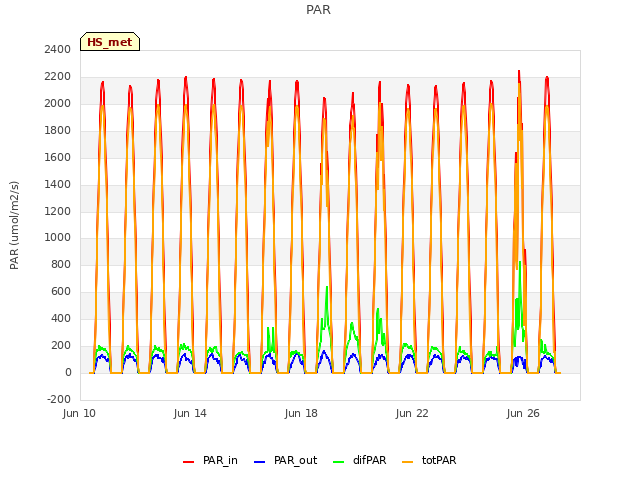
Task: Click the 400 y-axis tick label
Action: pos(61,318)
